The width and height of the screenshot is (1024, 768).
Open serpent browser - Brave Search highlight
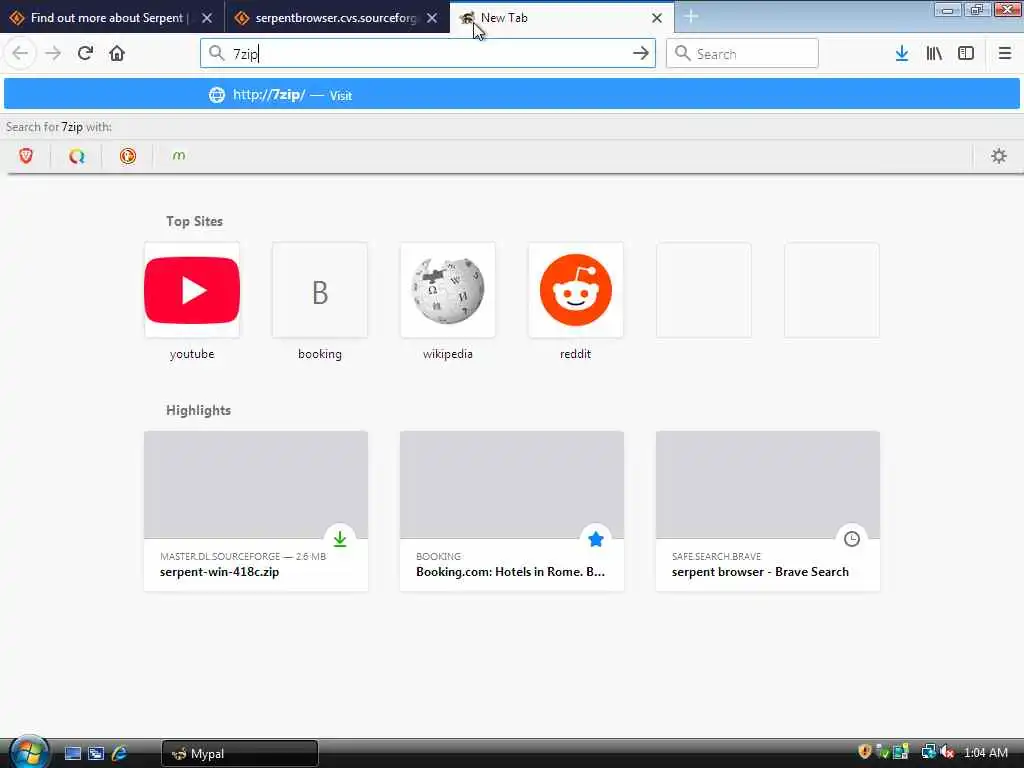(x=768, y=511)
